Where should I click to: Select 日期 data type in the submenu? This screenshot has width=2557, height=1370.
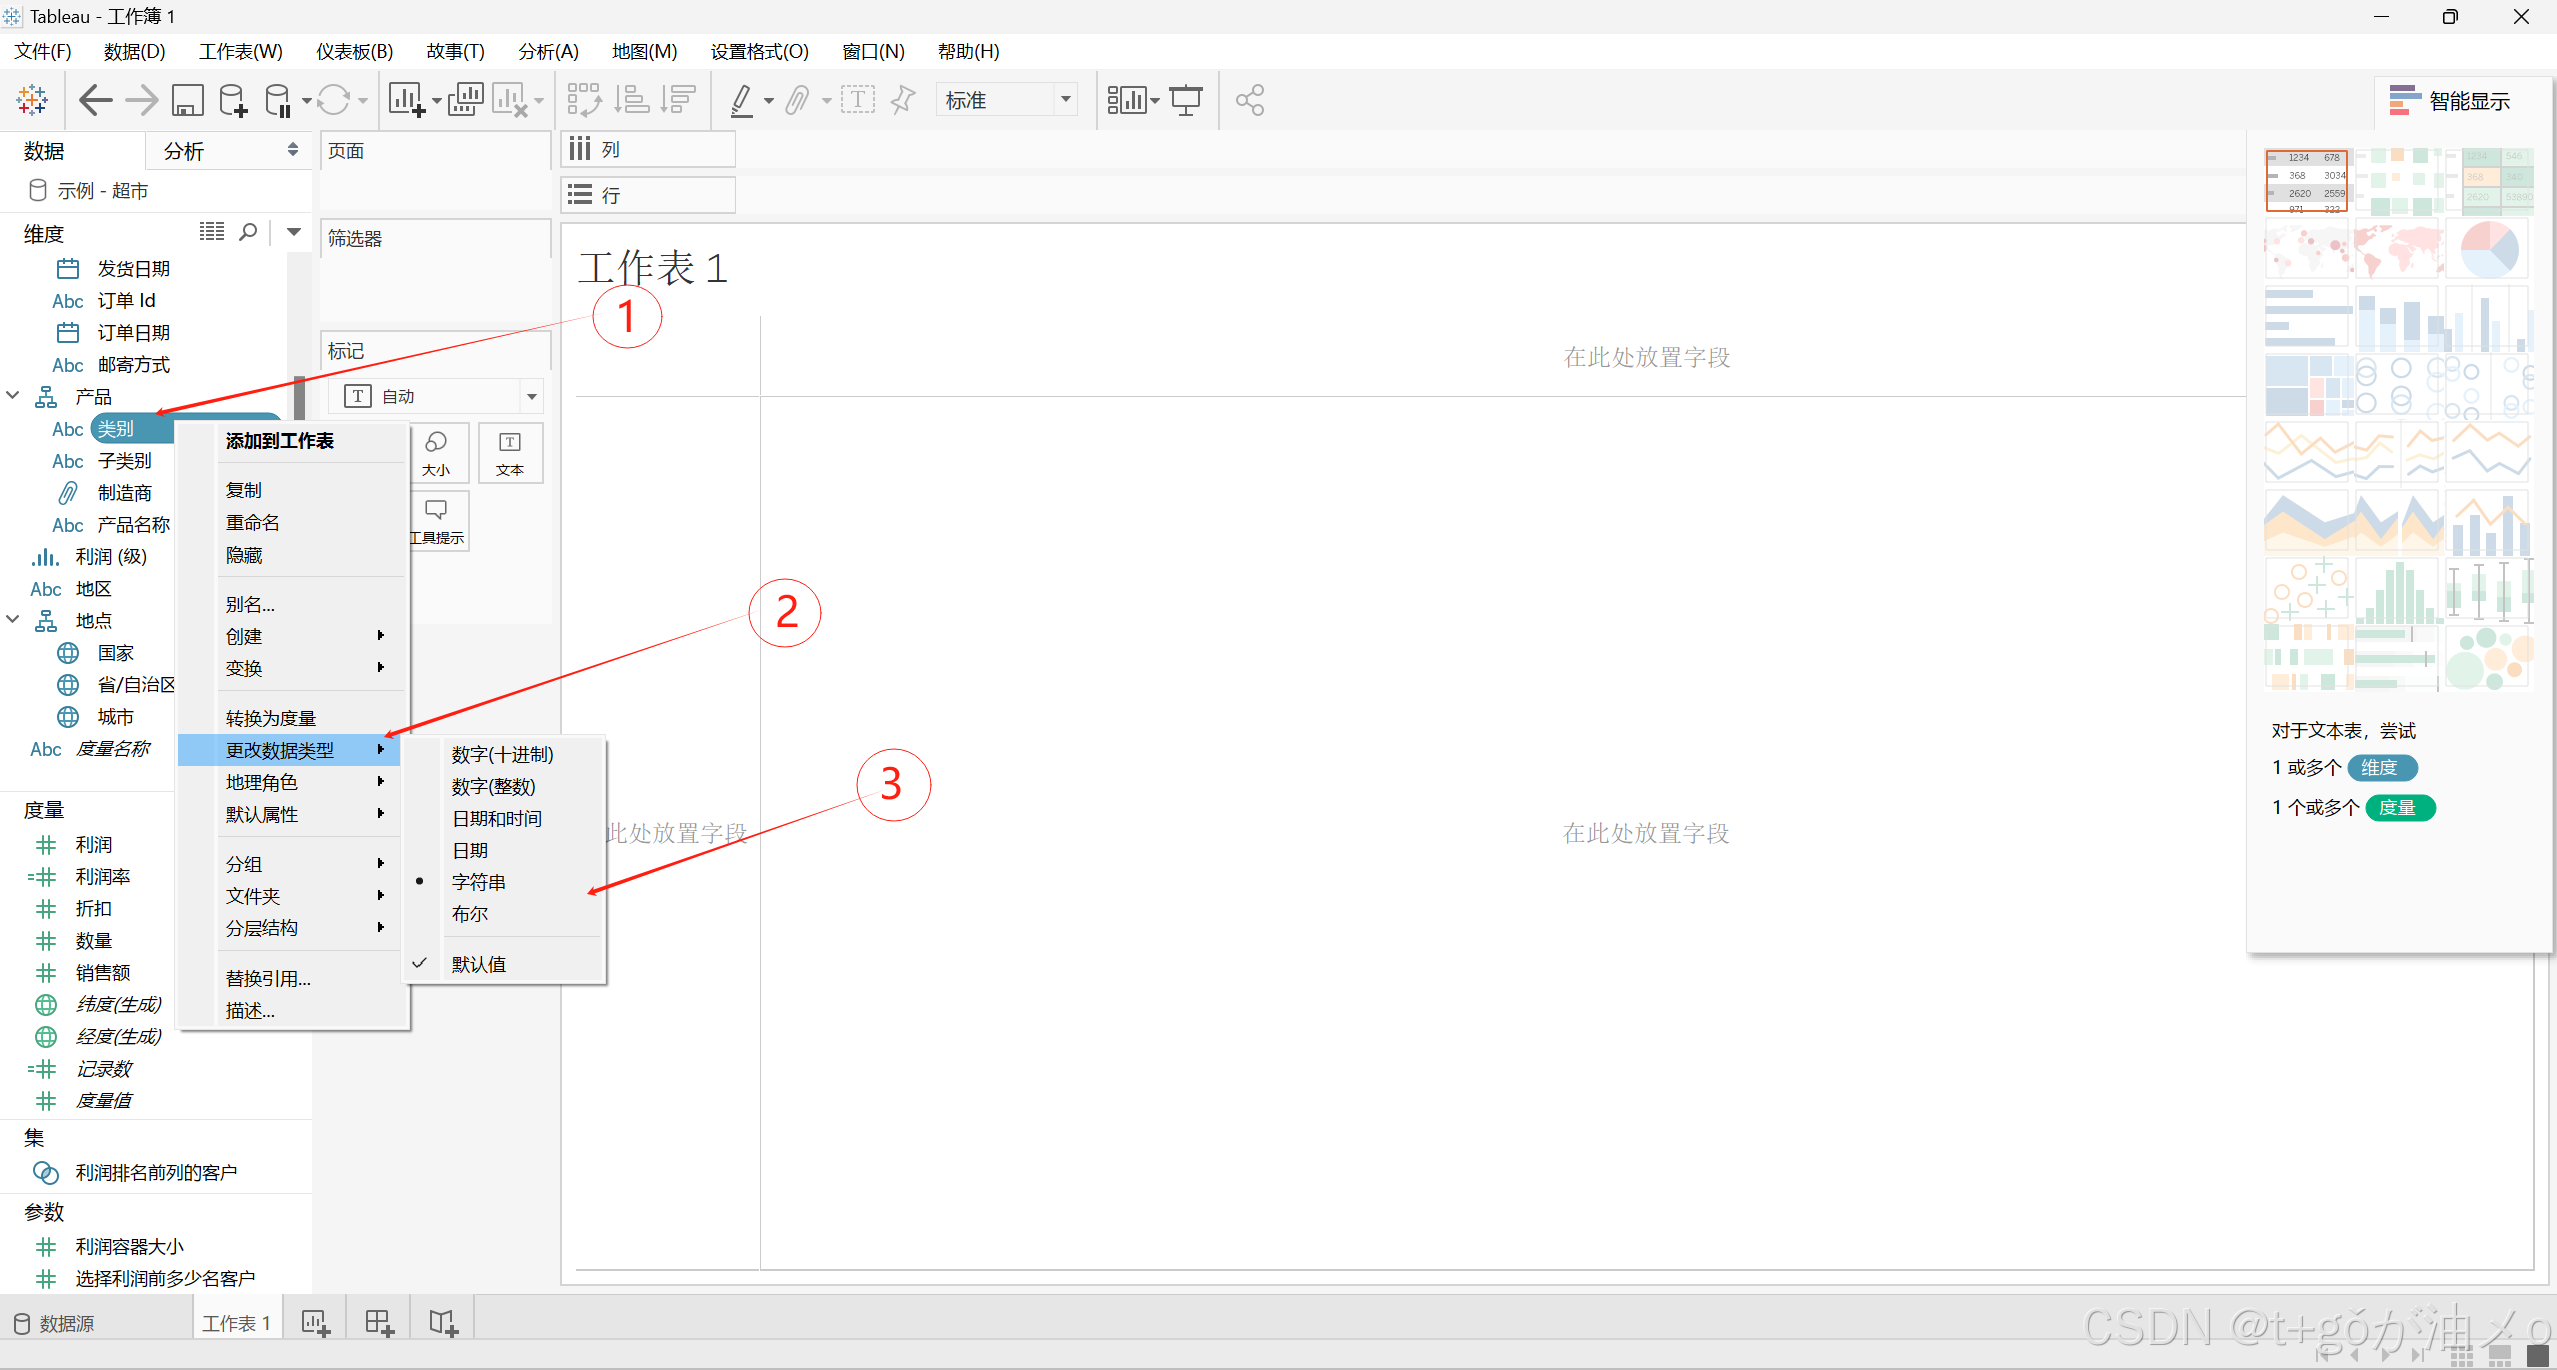tap(470, 850)
